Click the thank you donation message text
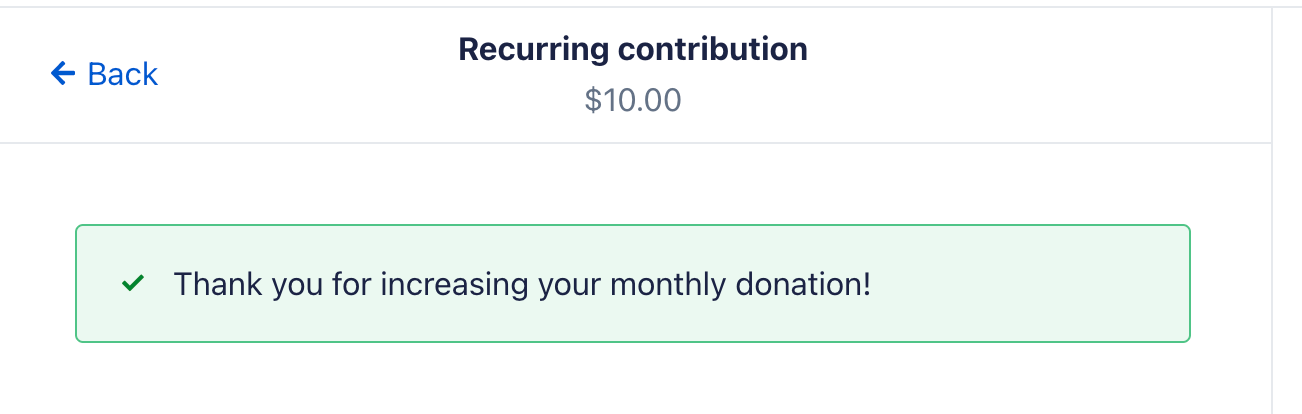The width and height of the screenshot is (1302, 414). click(x=522, y=284)
